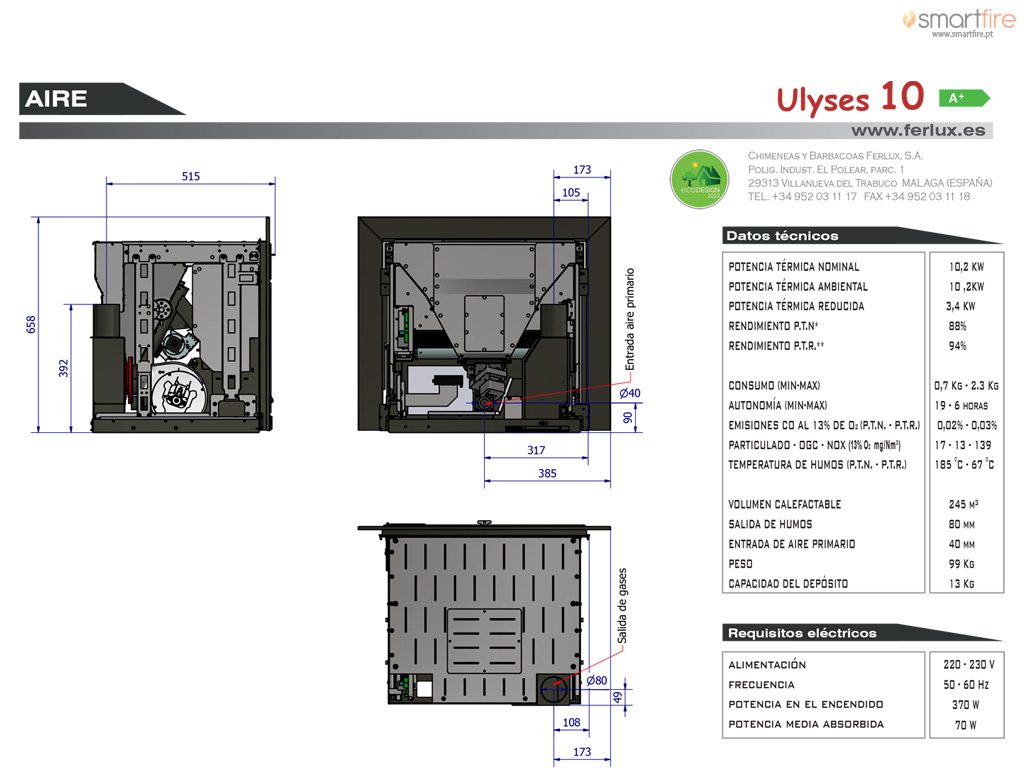Click the 658 height dimension
The height and width of the screenshot is (768, 1024).
31,325
